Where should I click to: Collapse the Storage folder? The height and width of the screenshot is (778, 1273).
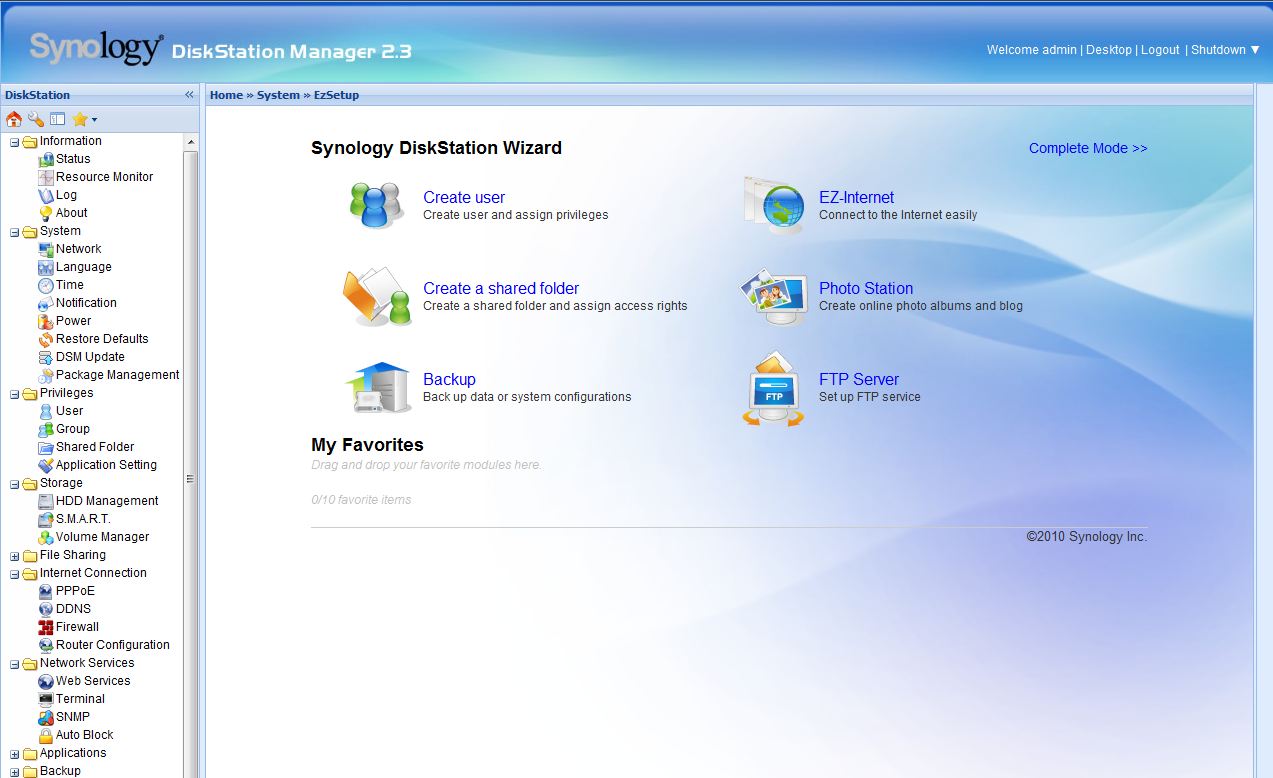[14, 484]
